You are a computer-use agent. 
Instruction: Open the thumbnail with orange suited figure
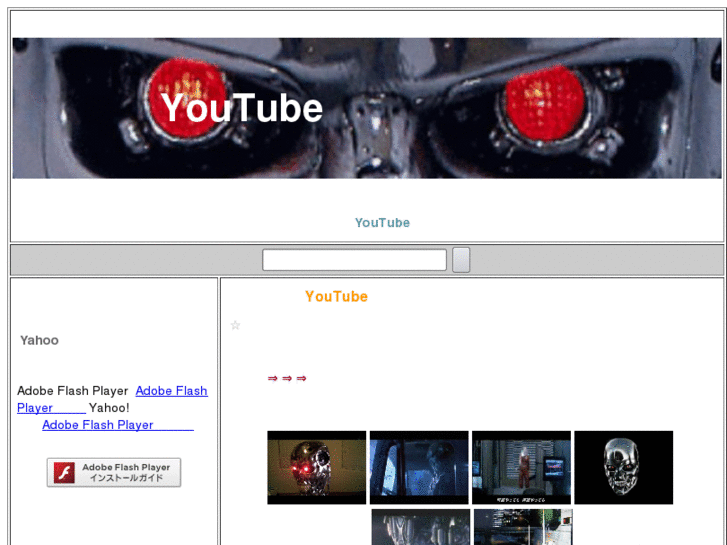(x=521, y=468)
